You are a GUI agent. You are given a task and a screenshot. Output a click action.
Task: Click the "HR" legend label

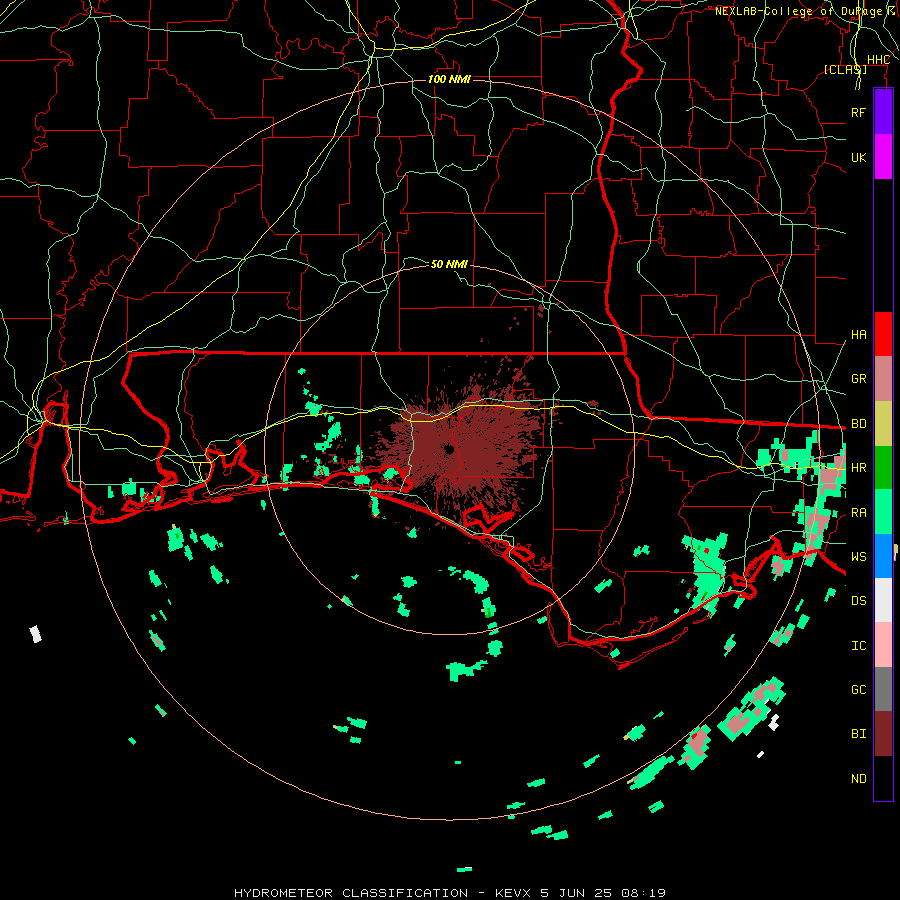859,468
